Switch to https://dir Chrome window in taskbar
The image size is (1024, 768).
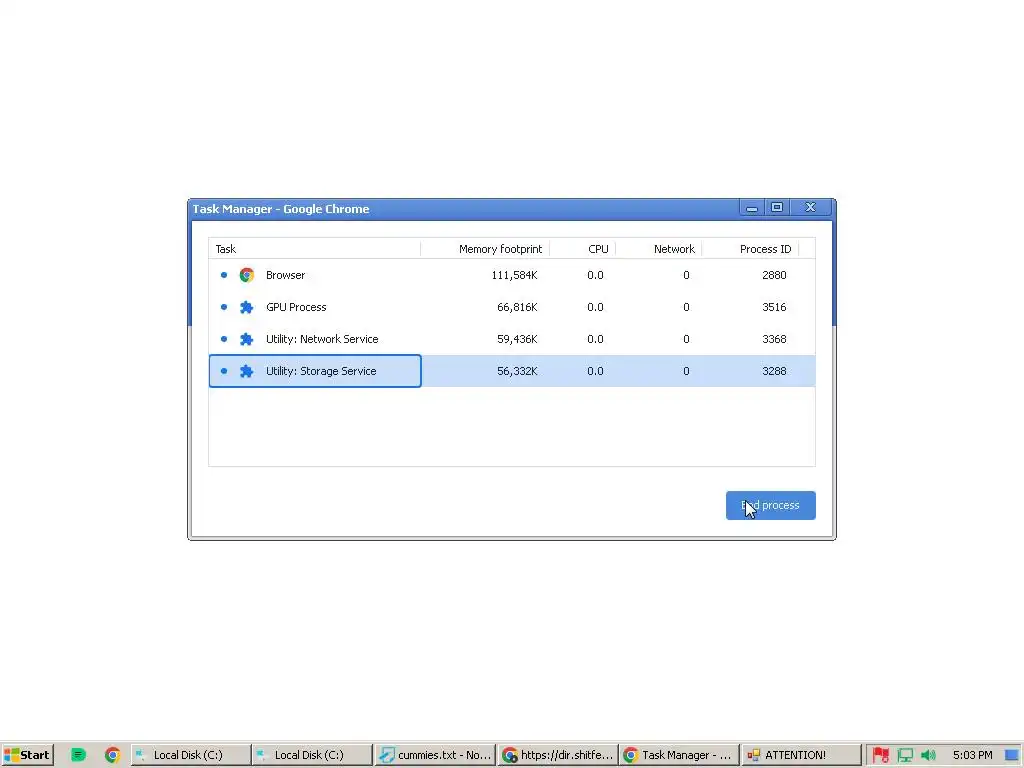pyautogui.click(x=557, y=755)
